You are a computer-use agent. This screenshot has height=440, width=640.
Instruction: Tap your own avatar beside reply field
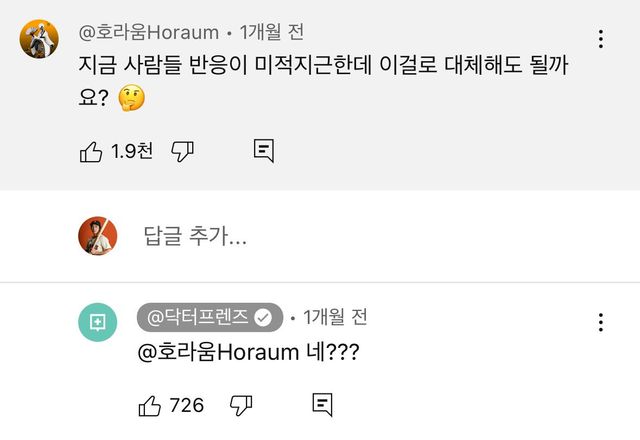coord(98,236)
